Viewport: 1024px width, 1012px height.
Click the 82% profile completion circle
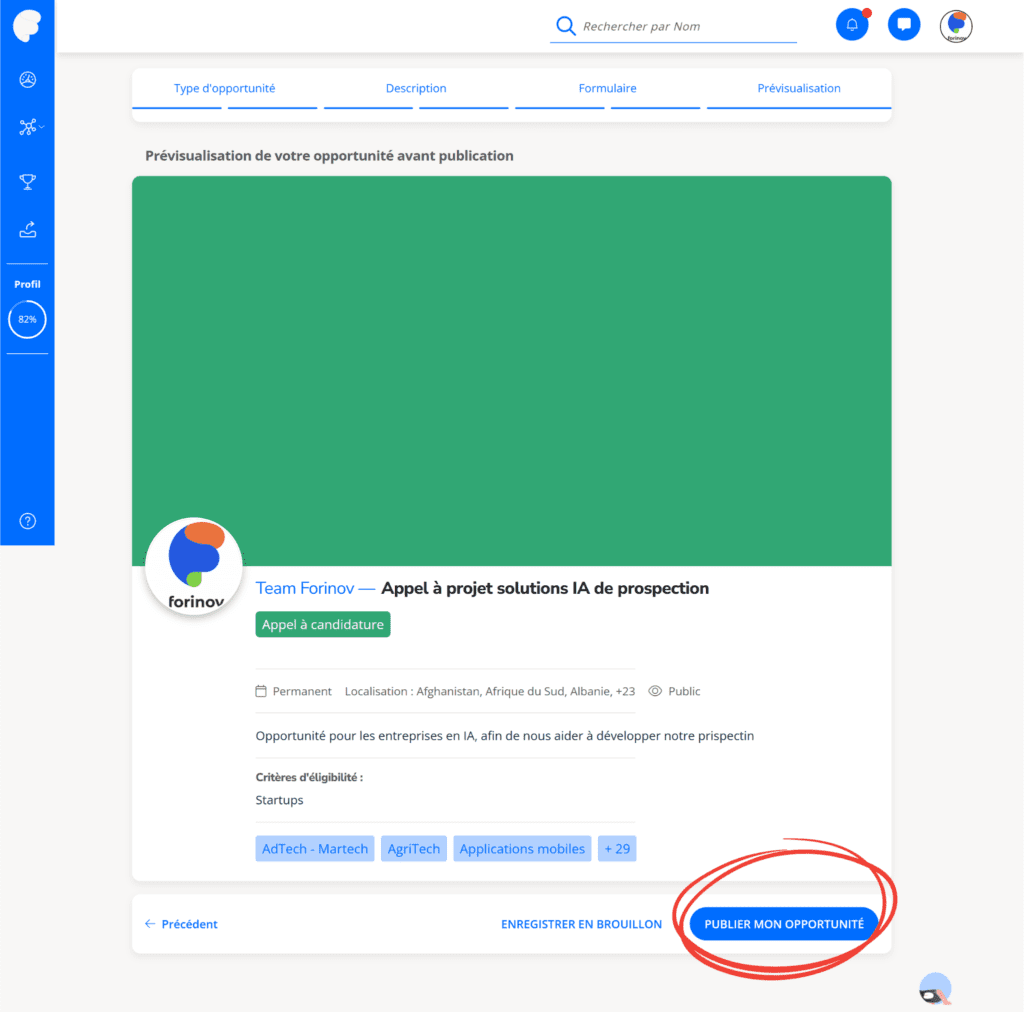click(x=27, y=319)
